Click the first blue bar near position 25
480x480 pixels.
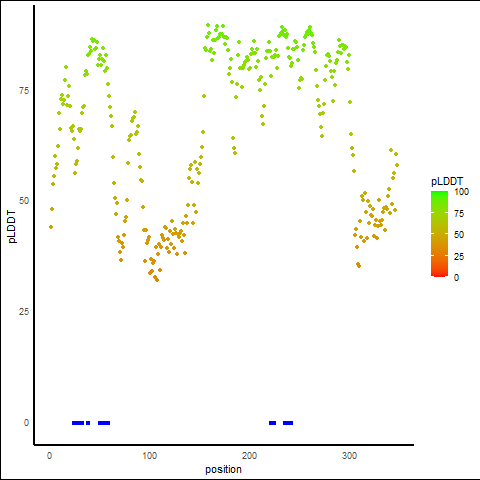[x=78, y=423]
